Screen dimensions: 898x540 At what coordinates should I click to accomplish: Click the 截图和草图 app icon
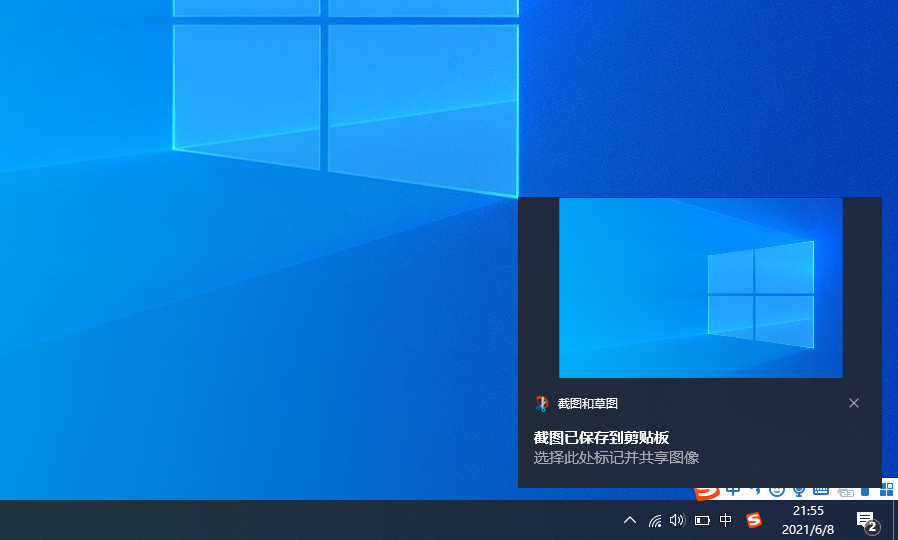coord(541,404)
